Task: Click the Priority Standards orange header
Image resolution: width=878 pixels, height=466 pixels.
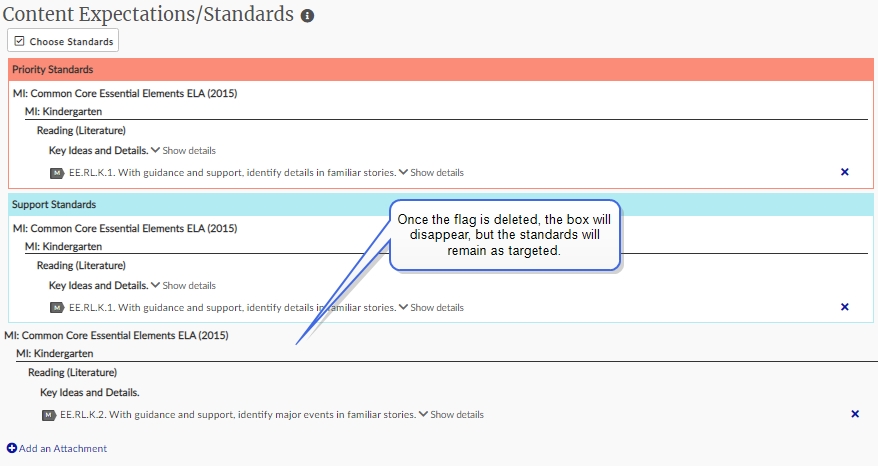Action: pos(441,69)
